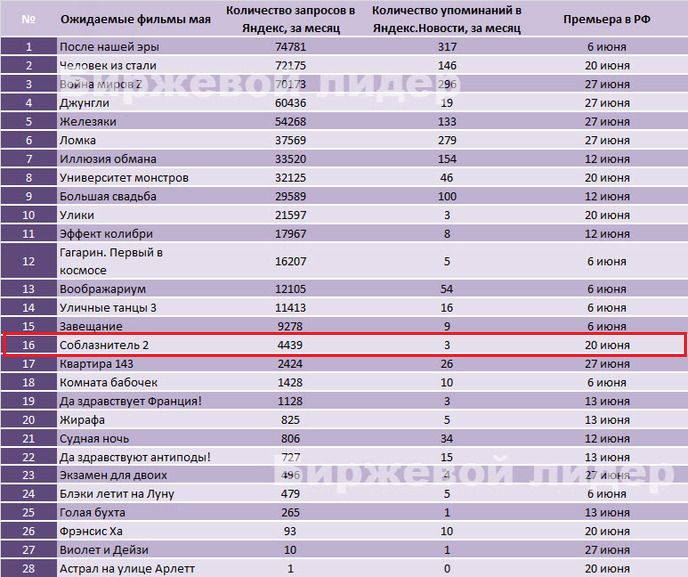The image size is (688, 577).
Task: Click the query count 16207
Action: [x=290, y=262]
